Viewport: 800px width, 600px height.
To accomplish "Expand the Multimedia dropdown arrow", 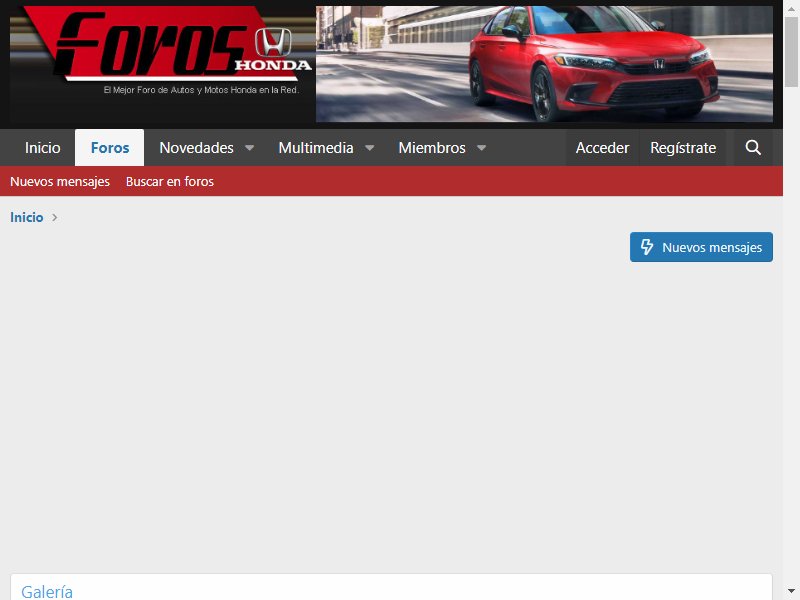I will (370, 148).
